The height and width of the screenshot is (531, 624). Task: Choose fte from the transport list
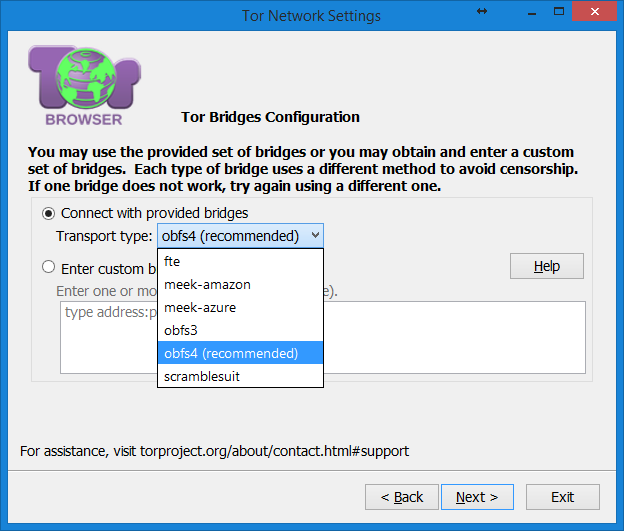pos(240,262)
